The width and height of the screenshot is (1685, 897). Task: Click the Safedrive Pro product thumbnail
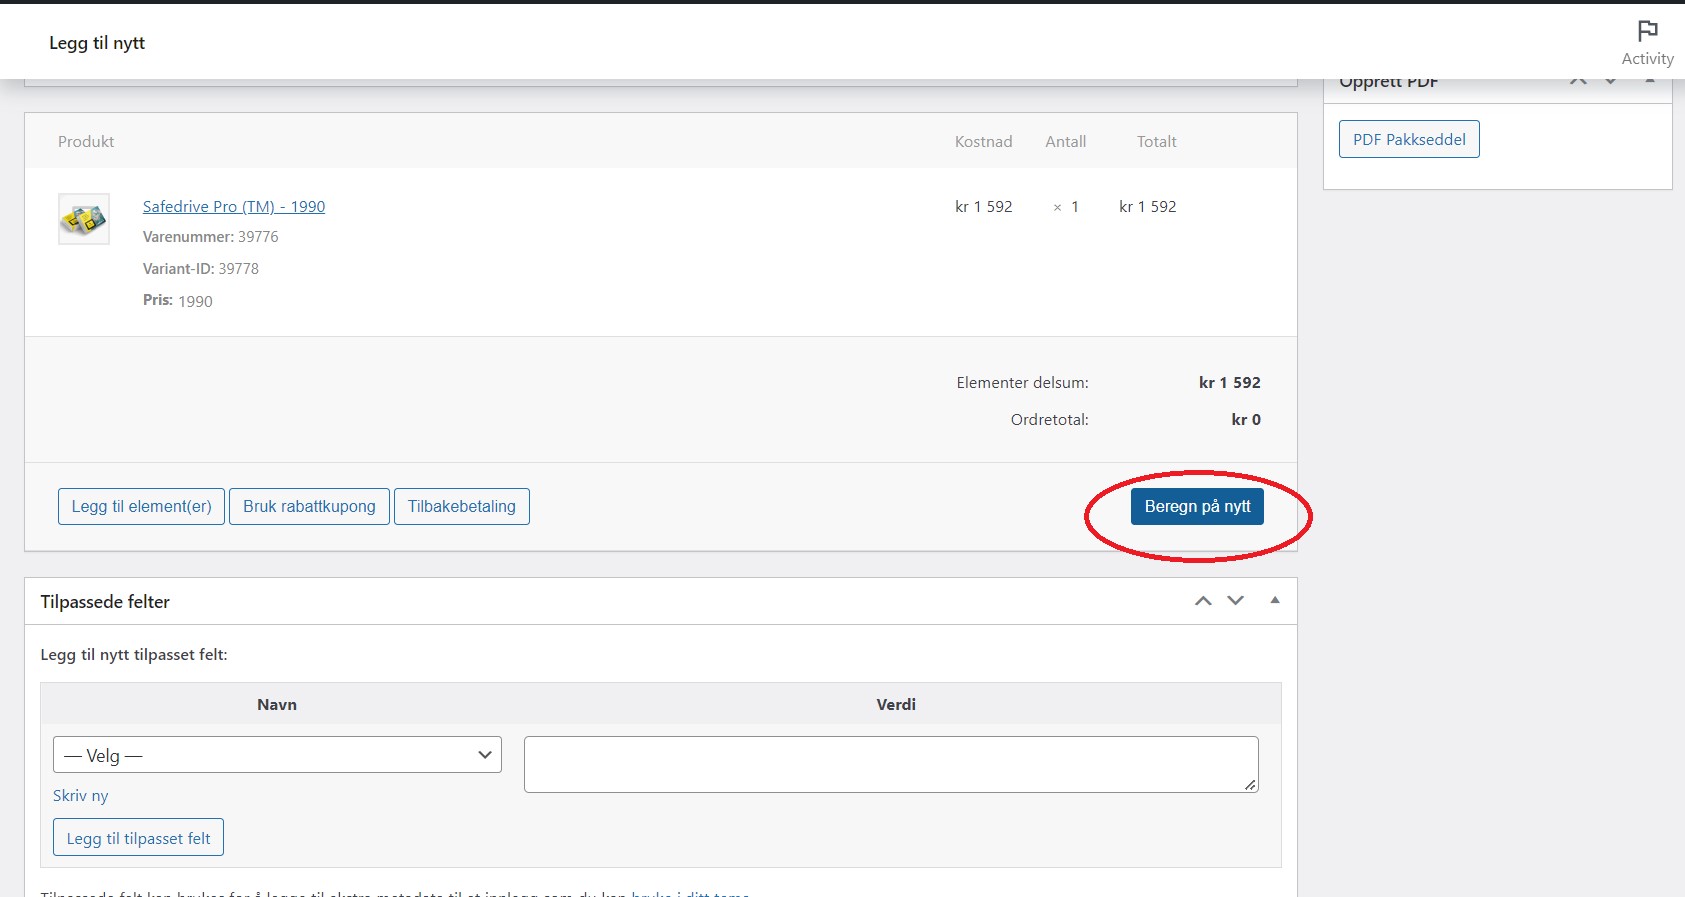pos(84,218)
